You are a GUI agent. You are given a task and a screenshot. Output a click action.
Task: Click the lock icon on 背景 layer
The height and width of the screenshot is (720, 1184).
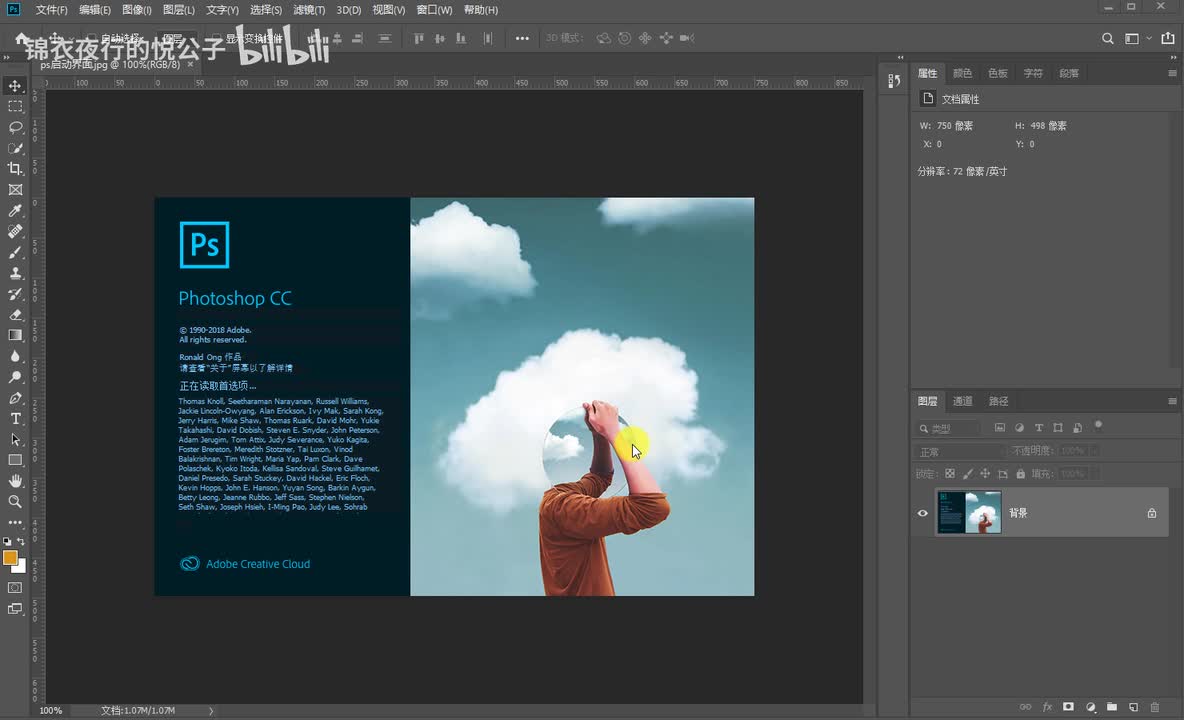[1151, 513]
